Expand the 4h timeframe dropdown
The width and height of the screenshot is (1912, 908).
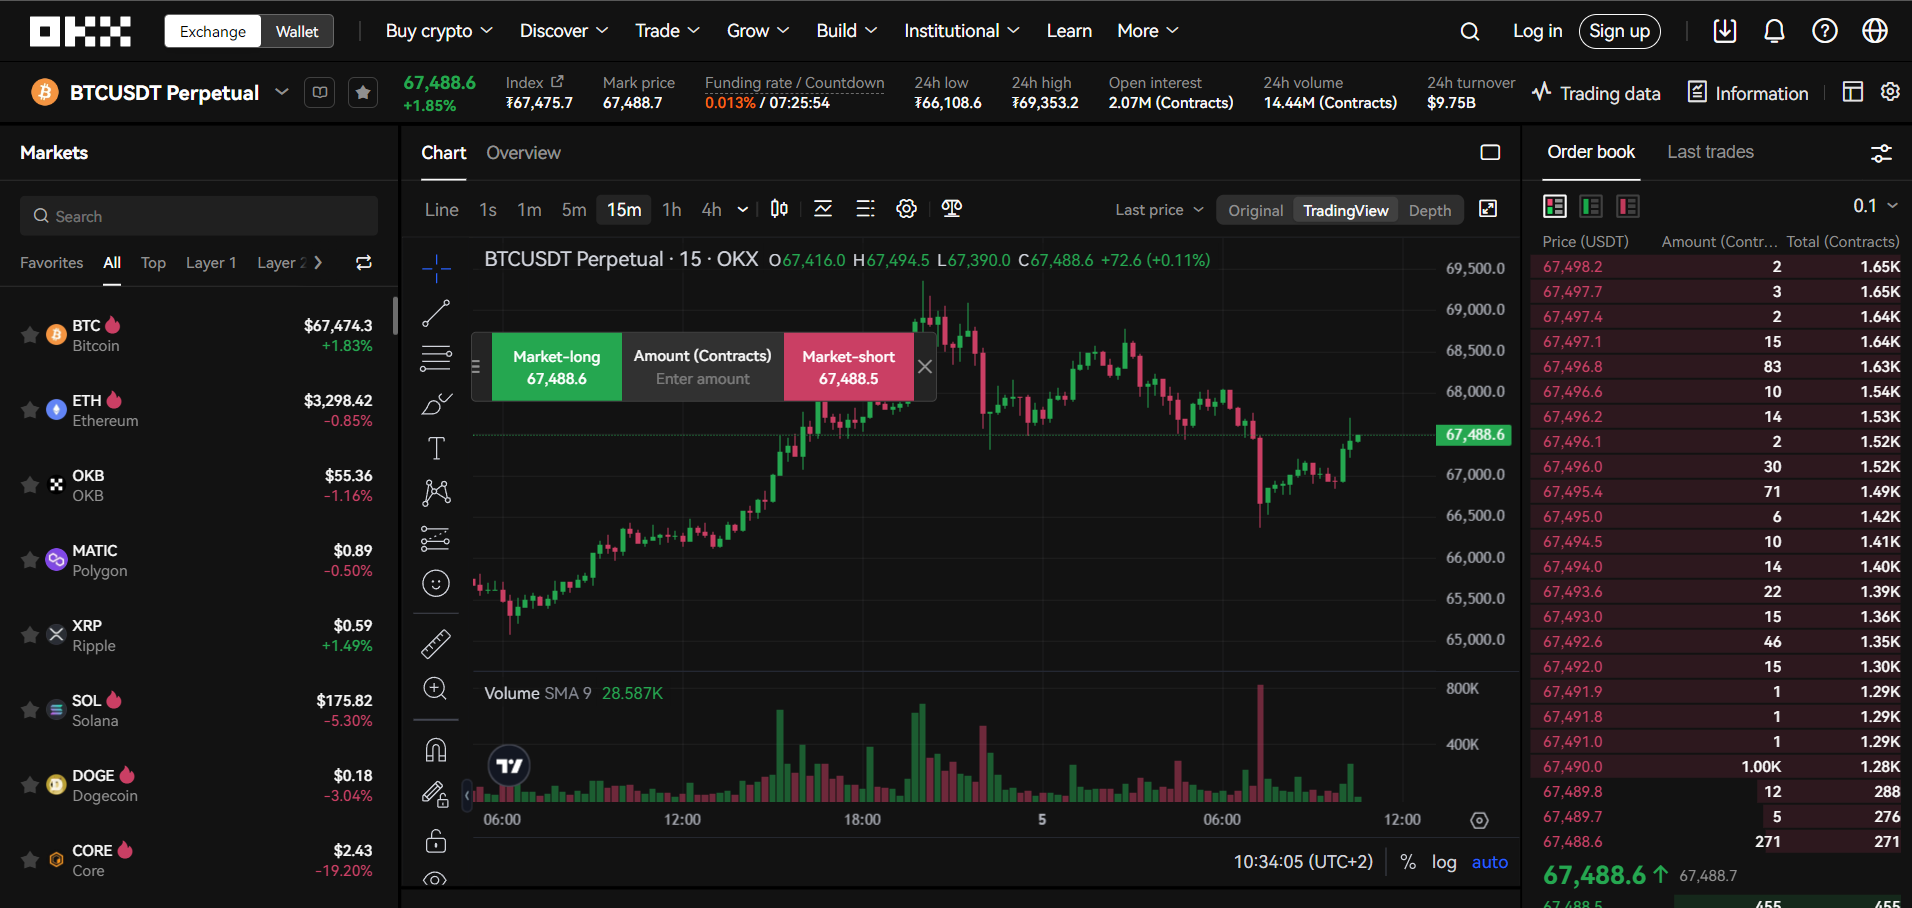coord(741,210)
